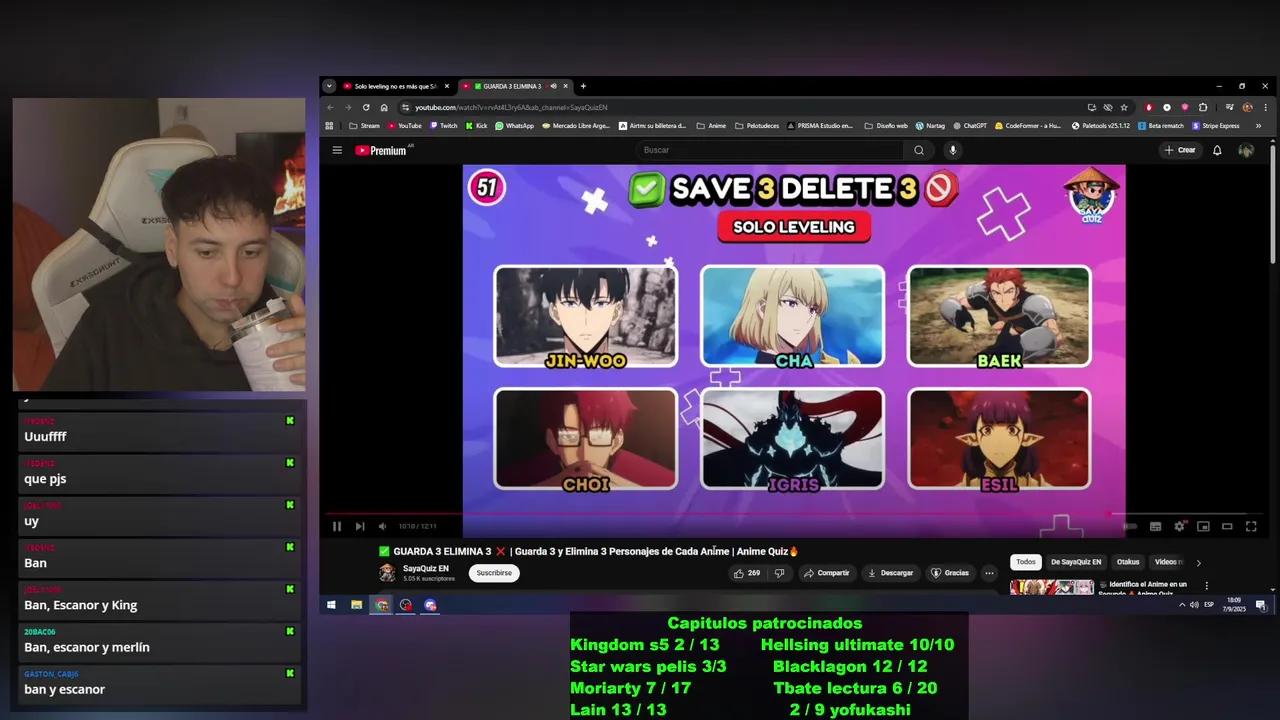Click the Suscribirse button
Image resolution: width=1280 pixels, height=720 pixels.
(x=494, y=573)
